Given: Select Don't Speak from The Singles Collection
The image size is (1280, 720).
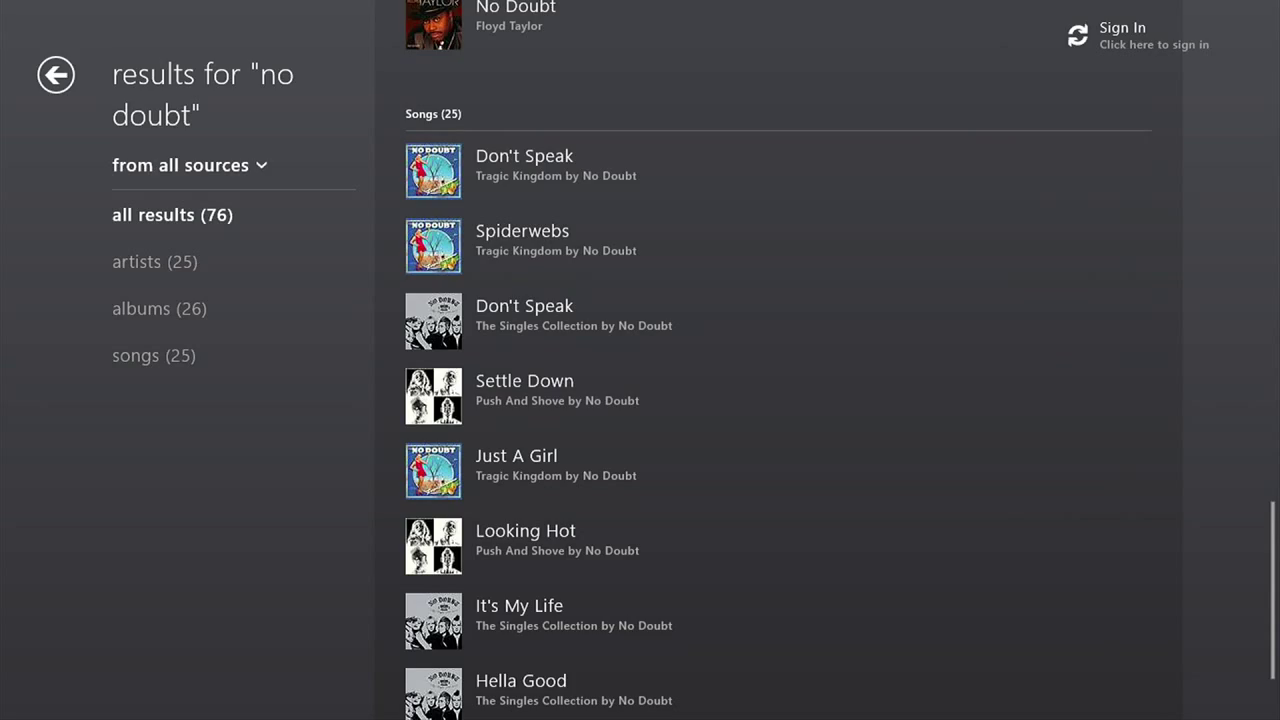Looking at the screenshot, I should click(x=524, y=306).
